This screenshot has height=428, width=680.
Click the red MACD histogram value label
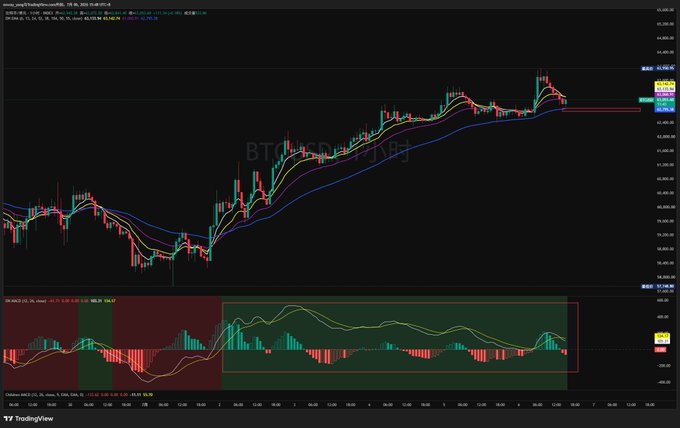(x=660, y=350)
